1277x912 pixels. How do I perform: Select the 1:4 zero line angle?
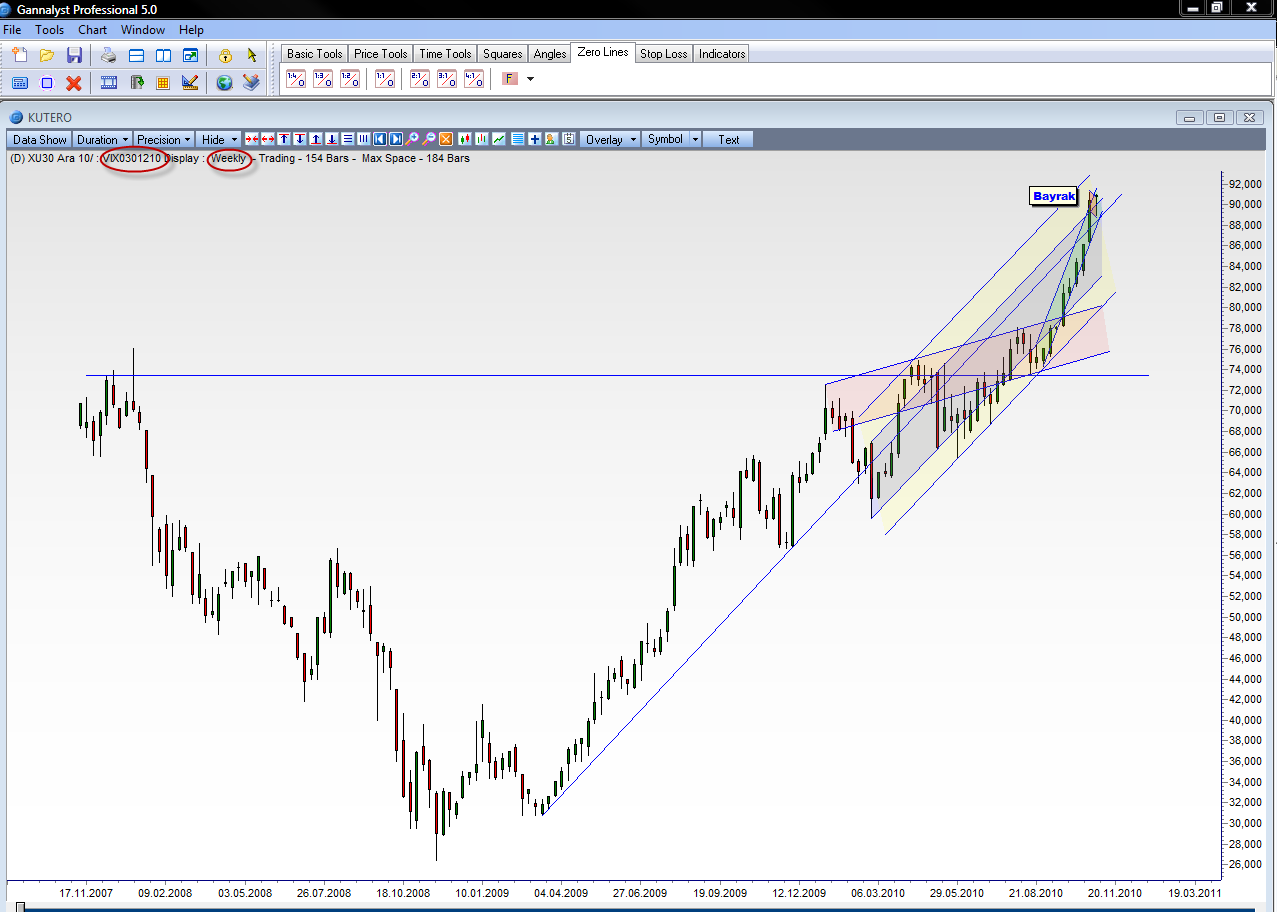click(296, 79)
